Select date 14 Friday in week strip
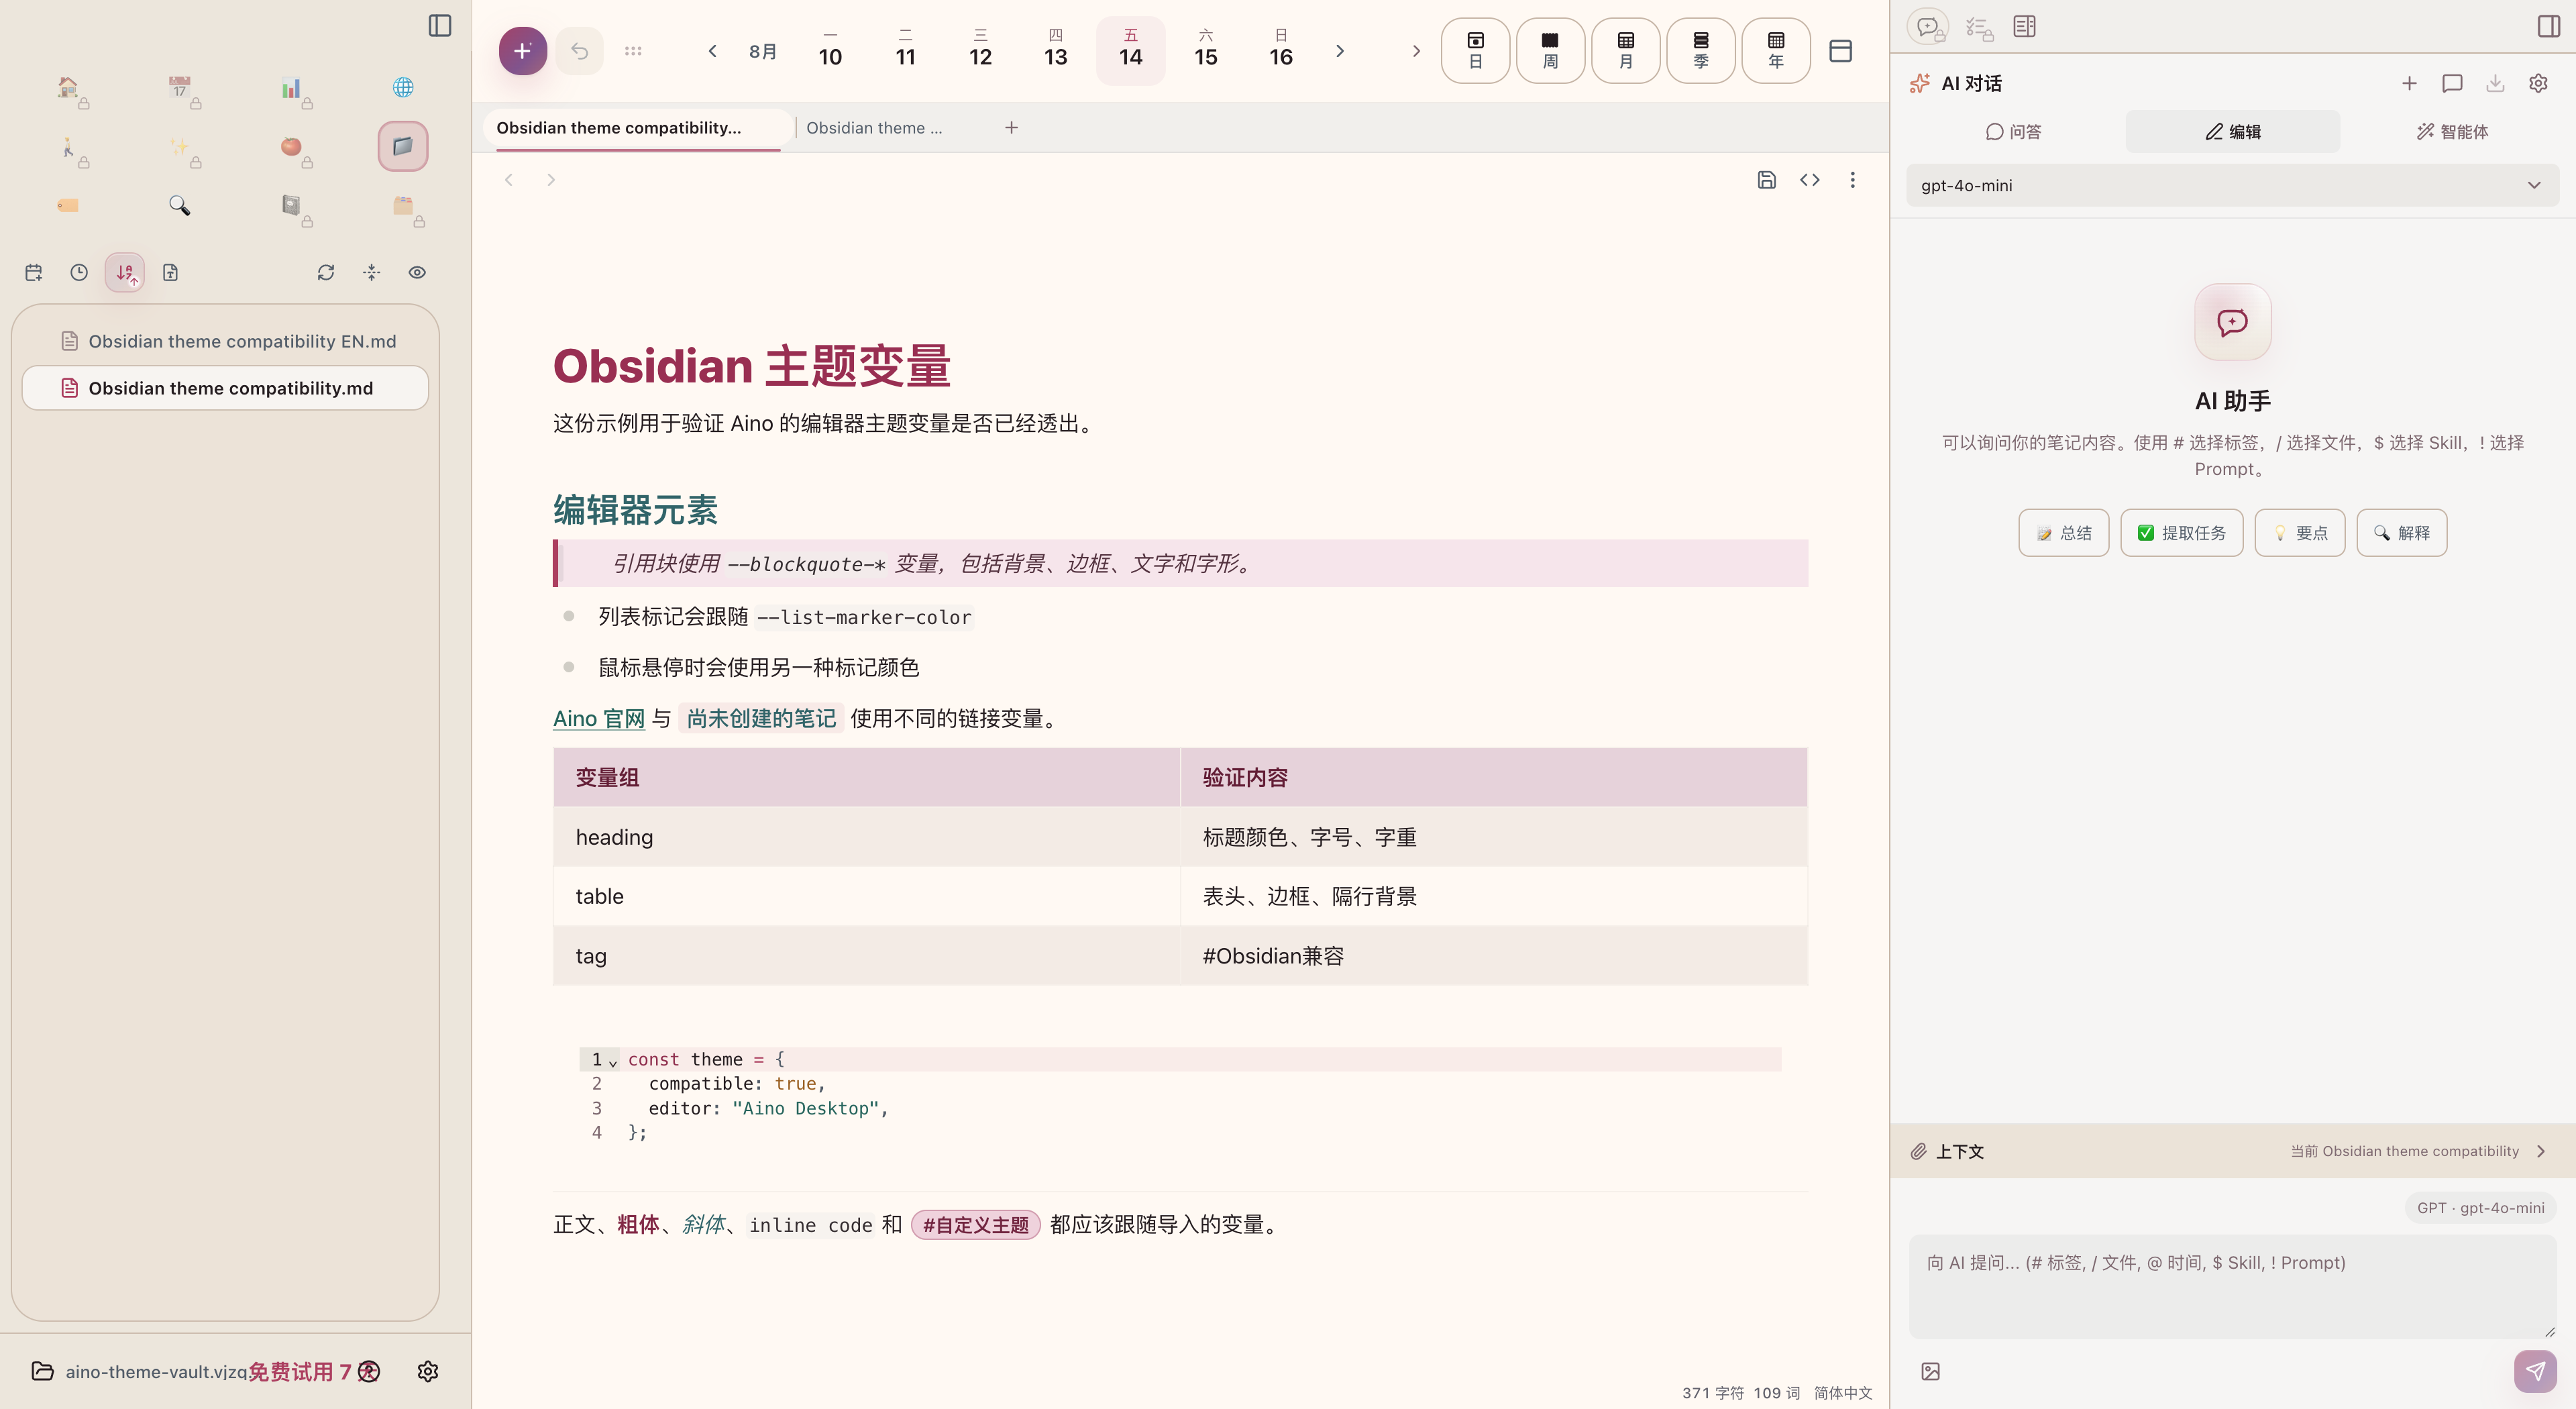The height and width of the screenshot is (1409, 2576). tap(1131, 51)
